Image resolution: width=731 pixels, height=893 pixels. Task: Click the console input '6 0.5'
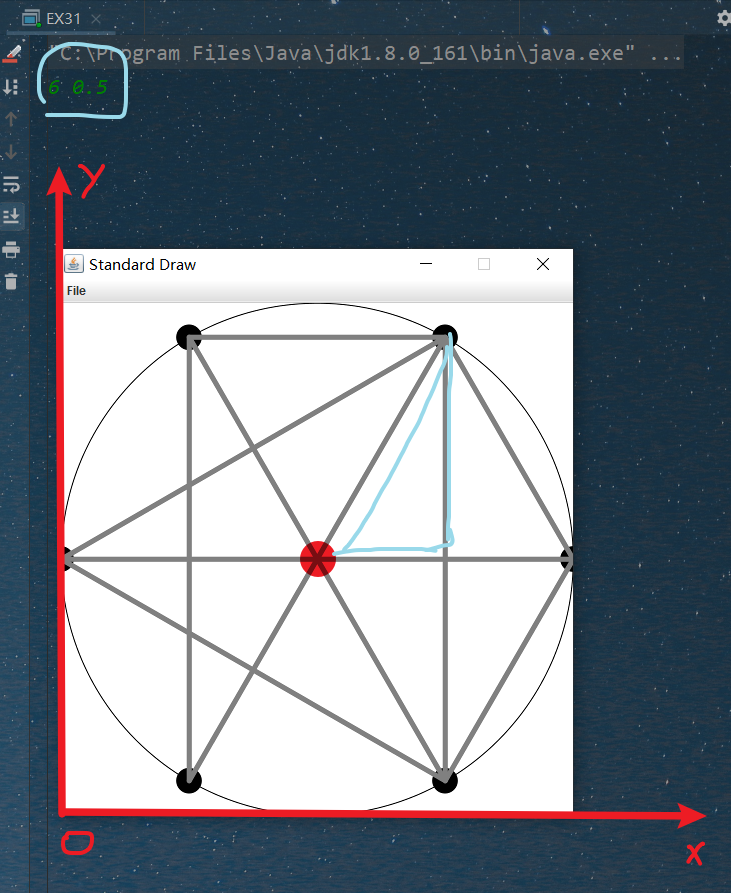(x=78, y=87)
